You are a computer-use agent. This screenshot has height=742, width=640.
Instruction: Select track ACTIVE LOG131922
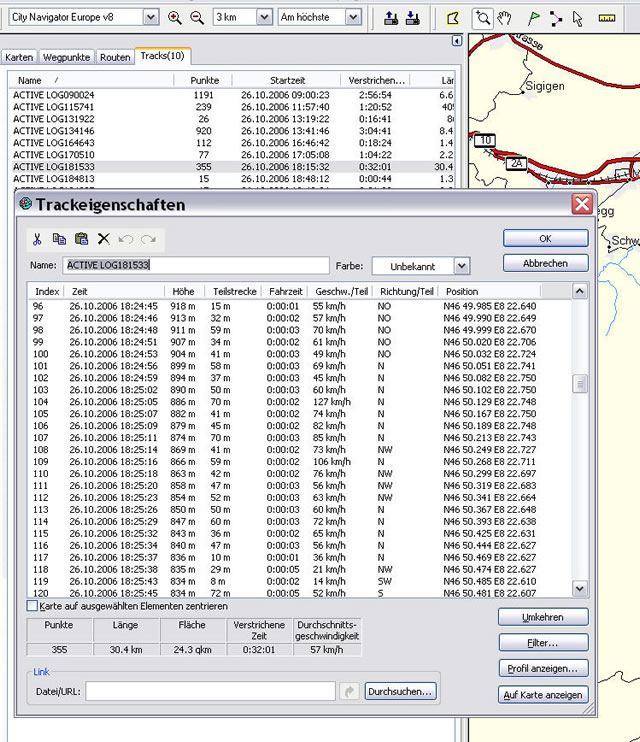click(232, 119)
